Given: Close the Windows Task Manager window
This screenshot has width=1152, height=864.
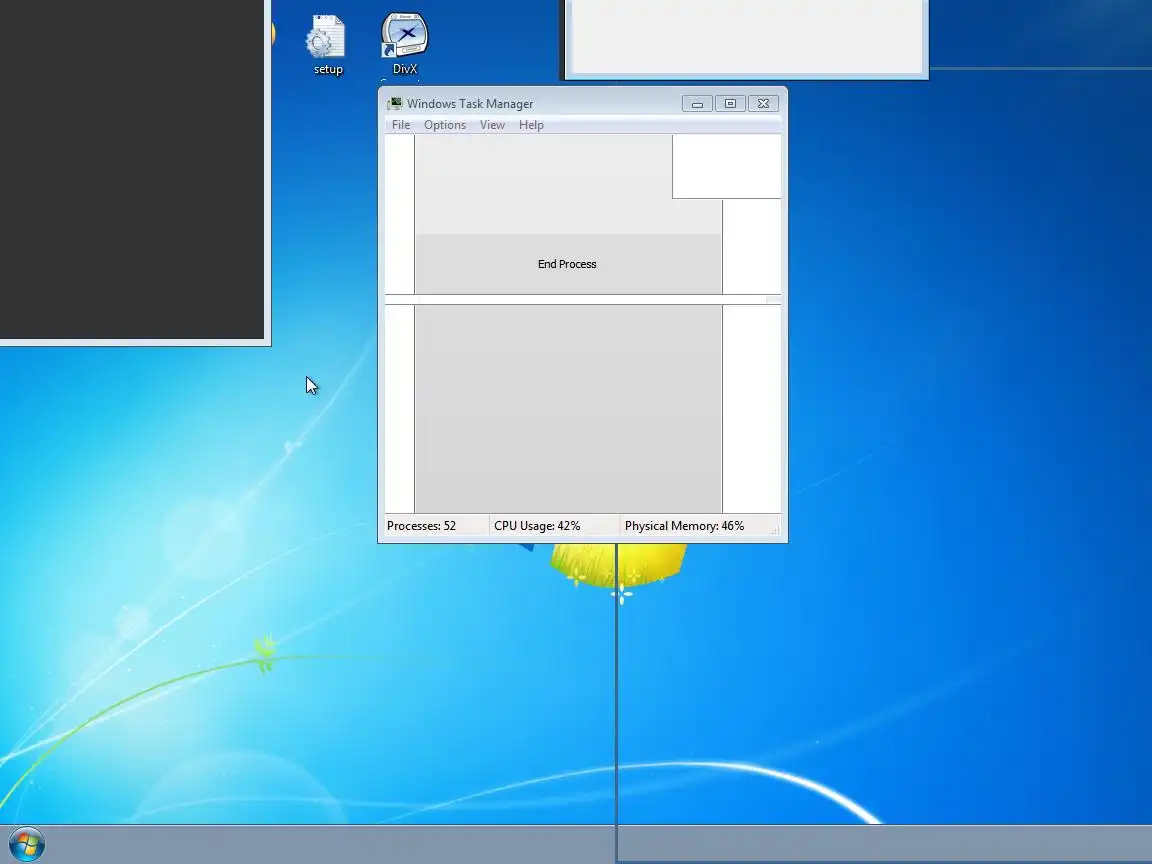Looking at the screenshot, I should pos(763,104).
